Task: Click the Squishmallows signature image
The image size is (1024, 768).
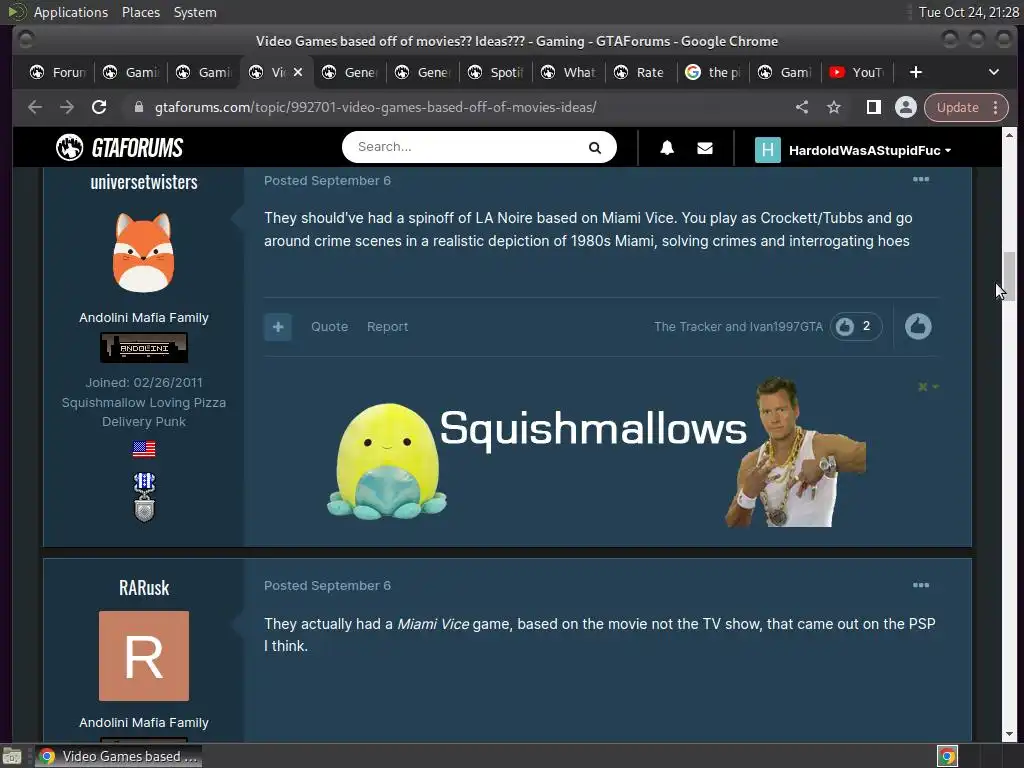Action: [596, 452]
